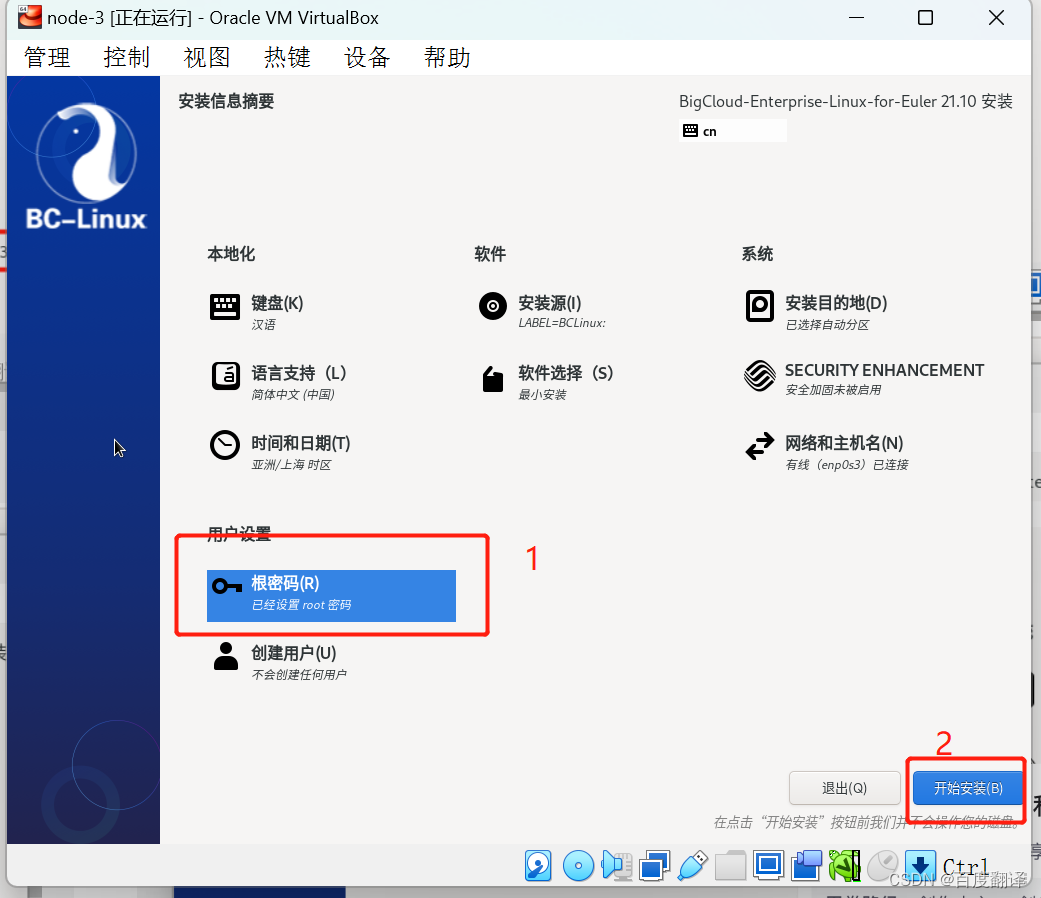The image size is (1041, 898).
Task: Click the package icon for 软件选择
Action: coord(493,379)
